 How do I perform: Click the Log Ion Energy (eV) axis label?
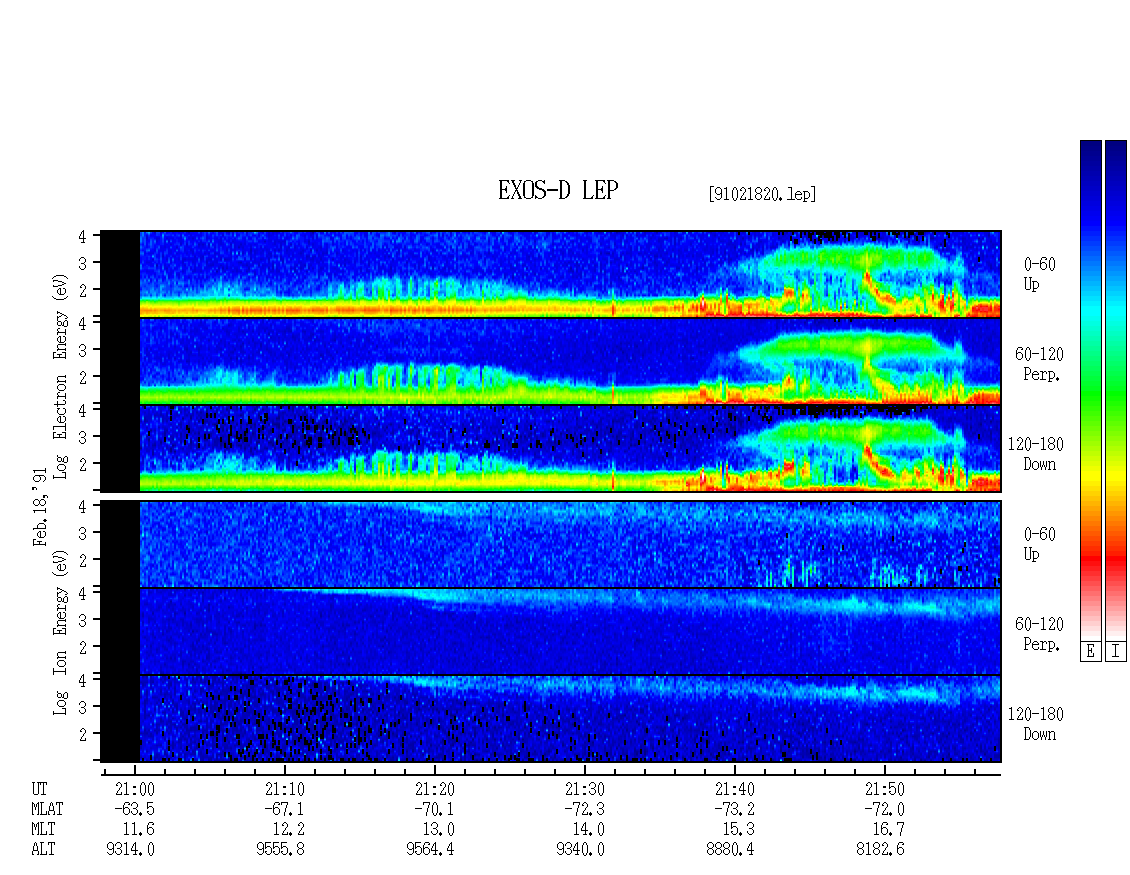point(60,633)
